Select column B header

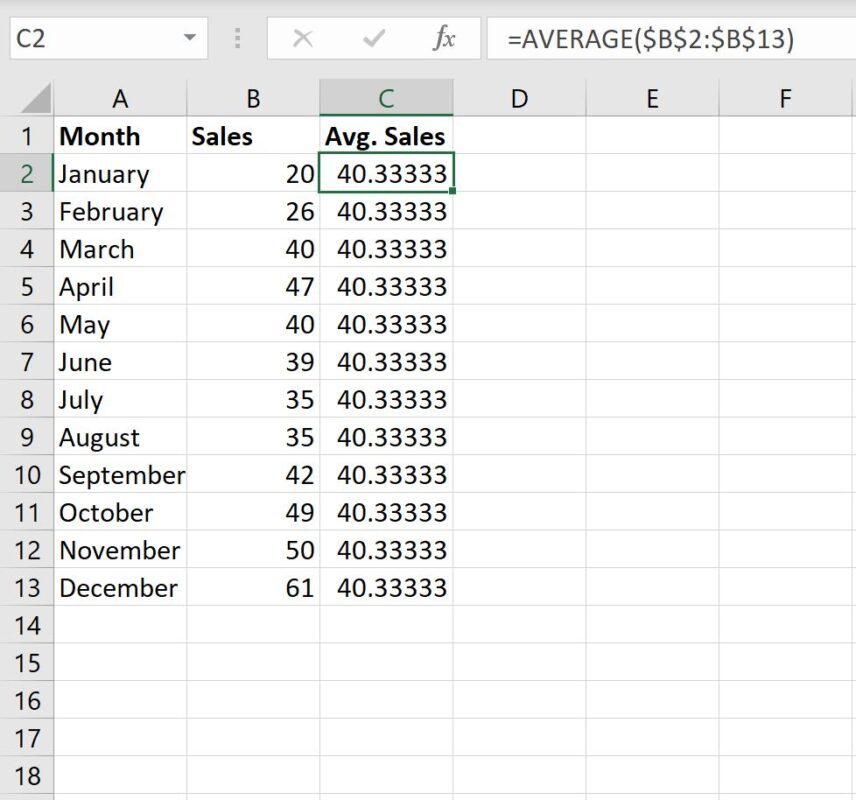click(x=253, y=99)
